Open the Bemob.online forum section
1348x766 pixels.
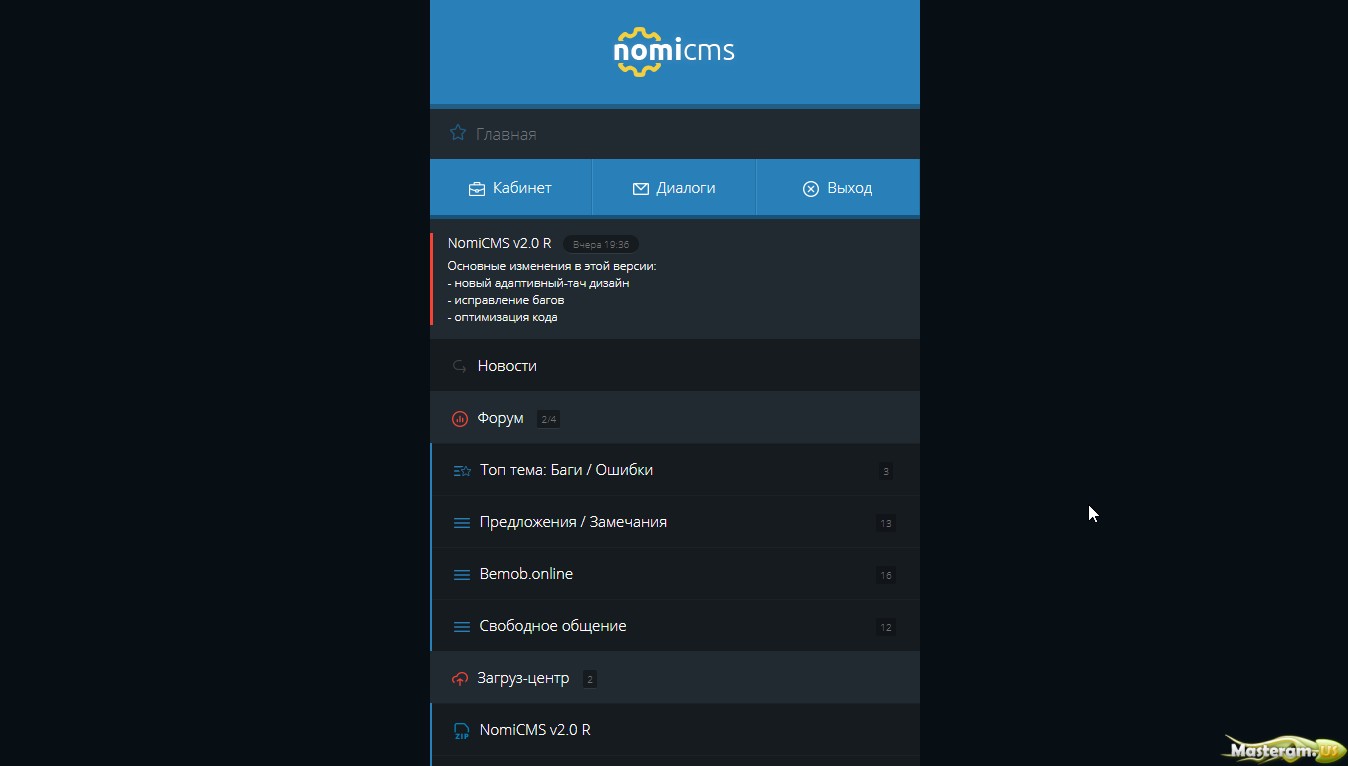(x=526, y=574)
